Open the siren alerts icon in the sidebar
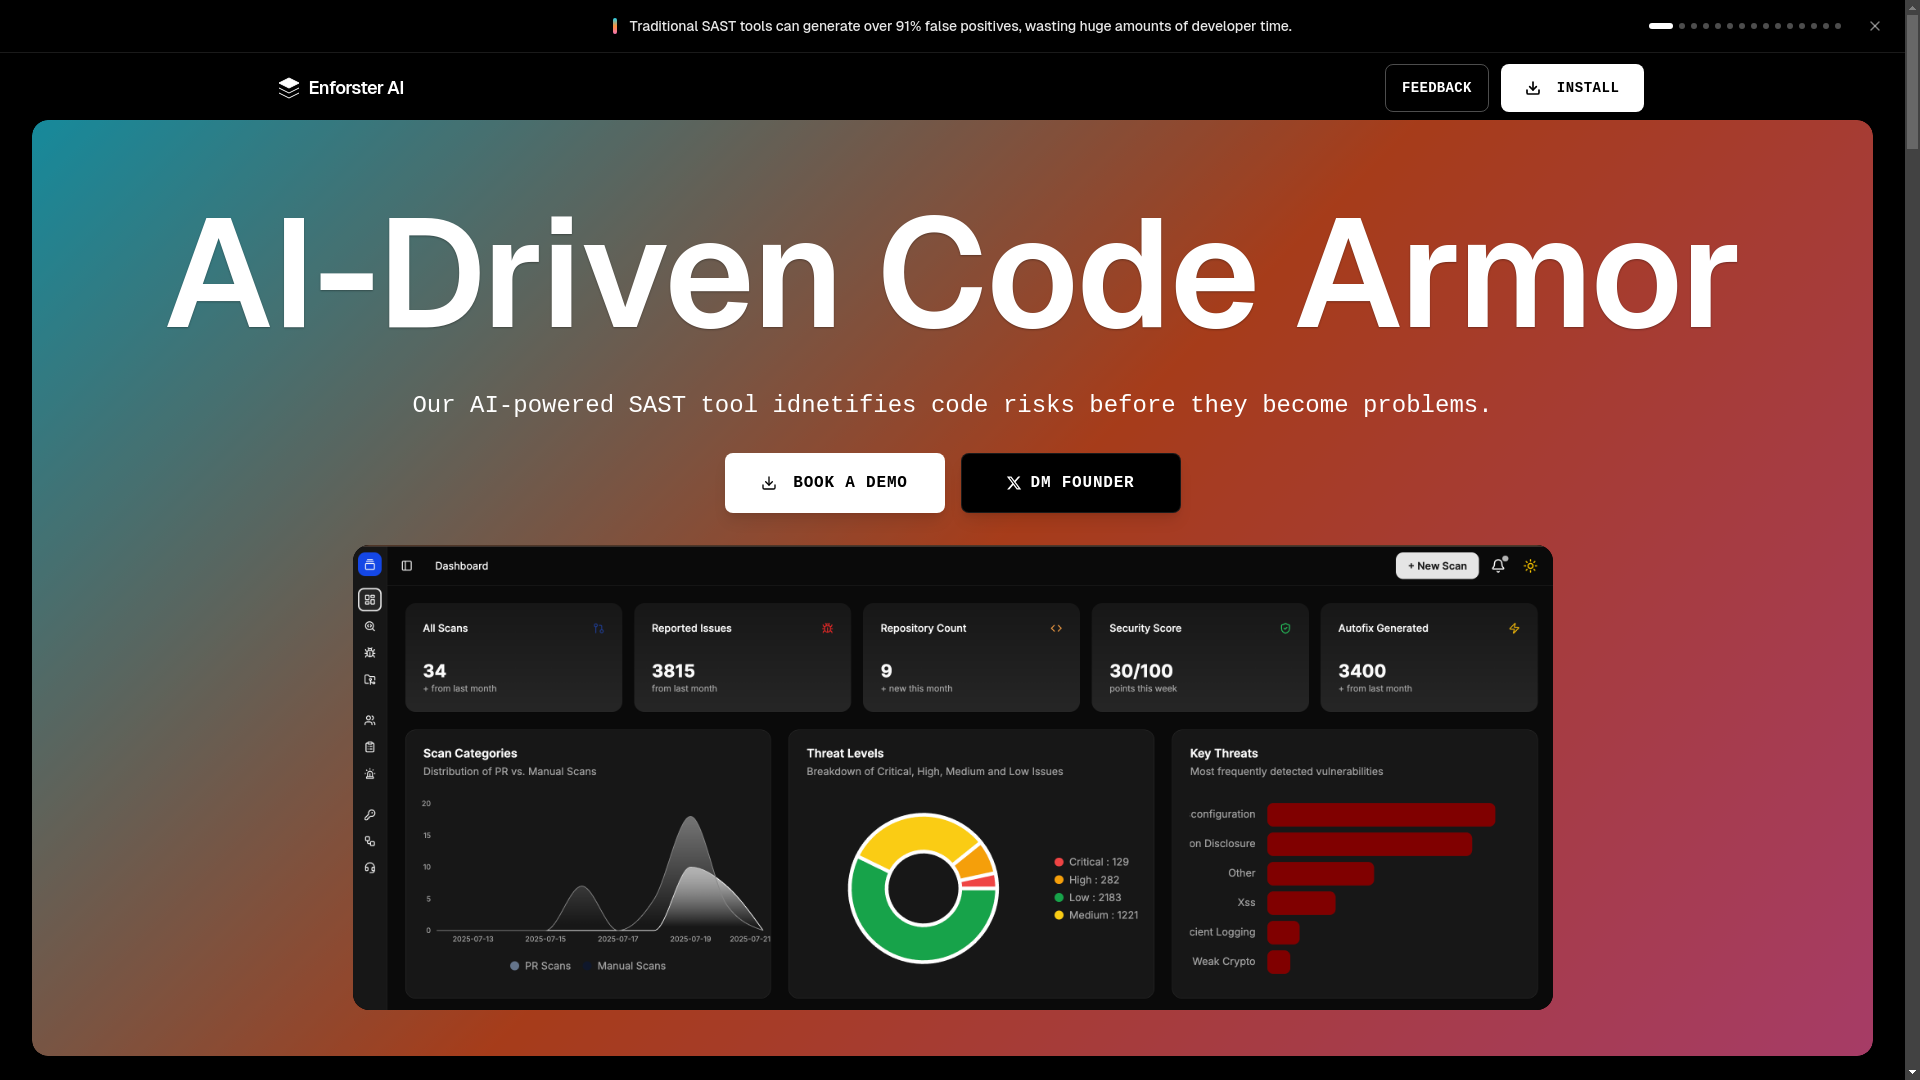Image resolution: width=1920 pixels, height=1080 pixels. 370,775
